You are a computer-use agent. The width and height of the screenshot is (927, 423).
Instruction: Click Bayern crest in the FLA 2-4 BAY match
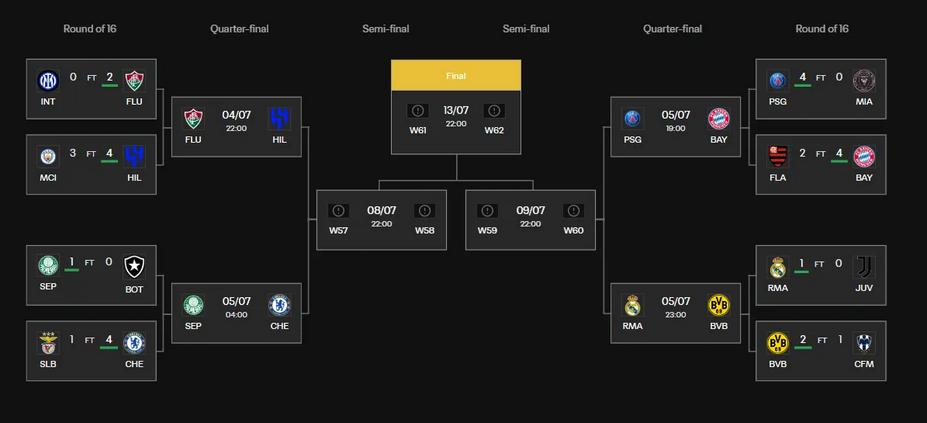[864, 156]
